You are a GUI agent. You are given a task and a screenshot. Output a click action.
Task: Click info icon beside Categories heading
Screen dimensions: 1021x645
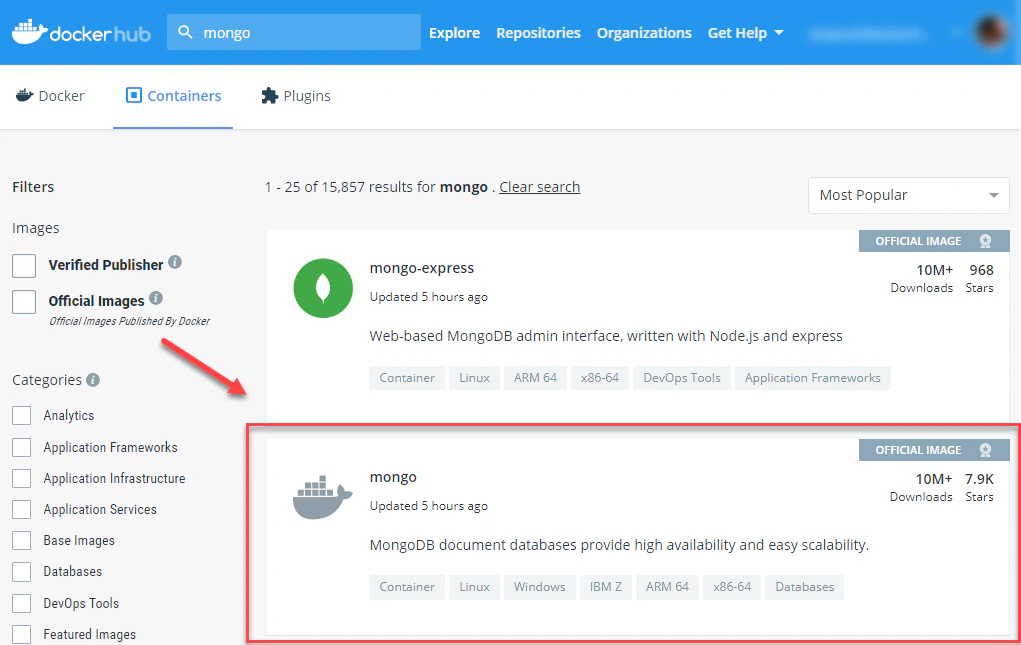(x=93, y=379)
